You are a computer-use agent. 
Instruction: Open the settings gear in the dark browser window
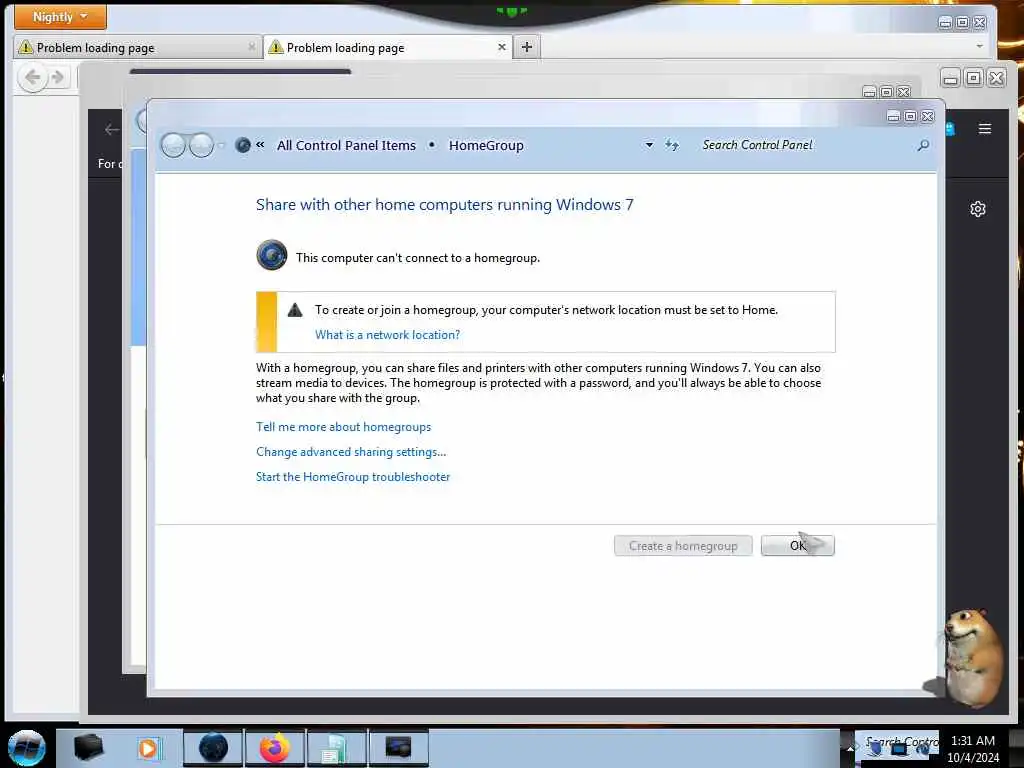pos(978,209)
